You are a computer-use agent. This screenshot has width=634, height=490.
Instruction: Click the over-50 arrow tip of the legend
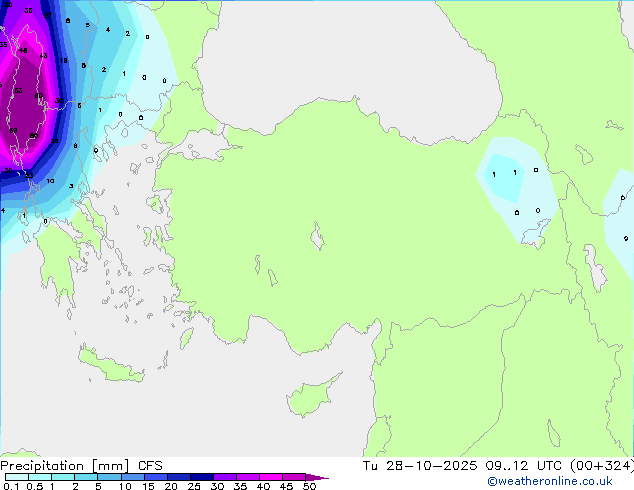317,478
